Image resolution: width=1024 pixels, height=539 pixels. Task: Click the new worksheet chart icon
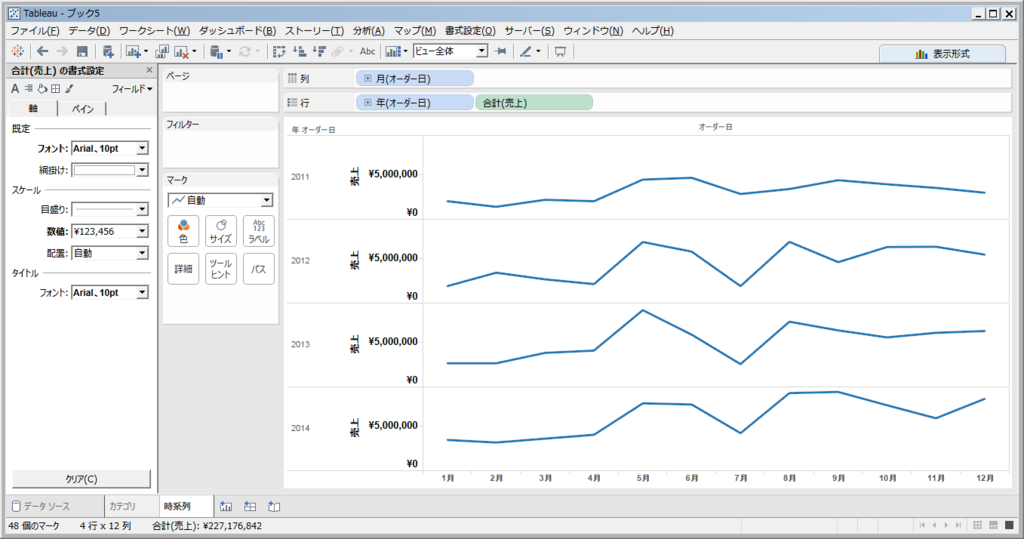click(x=133, y=51)
